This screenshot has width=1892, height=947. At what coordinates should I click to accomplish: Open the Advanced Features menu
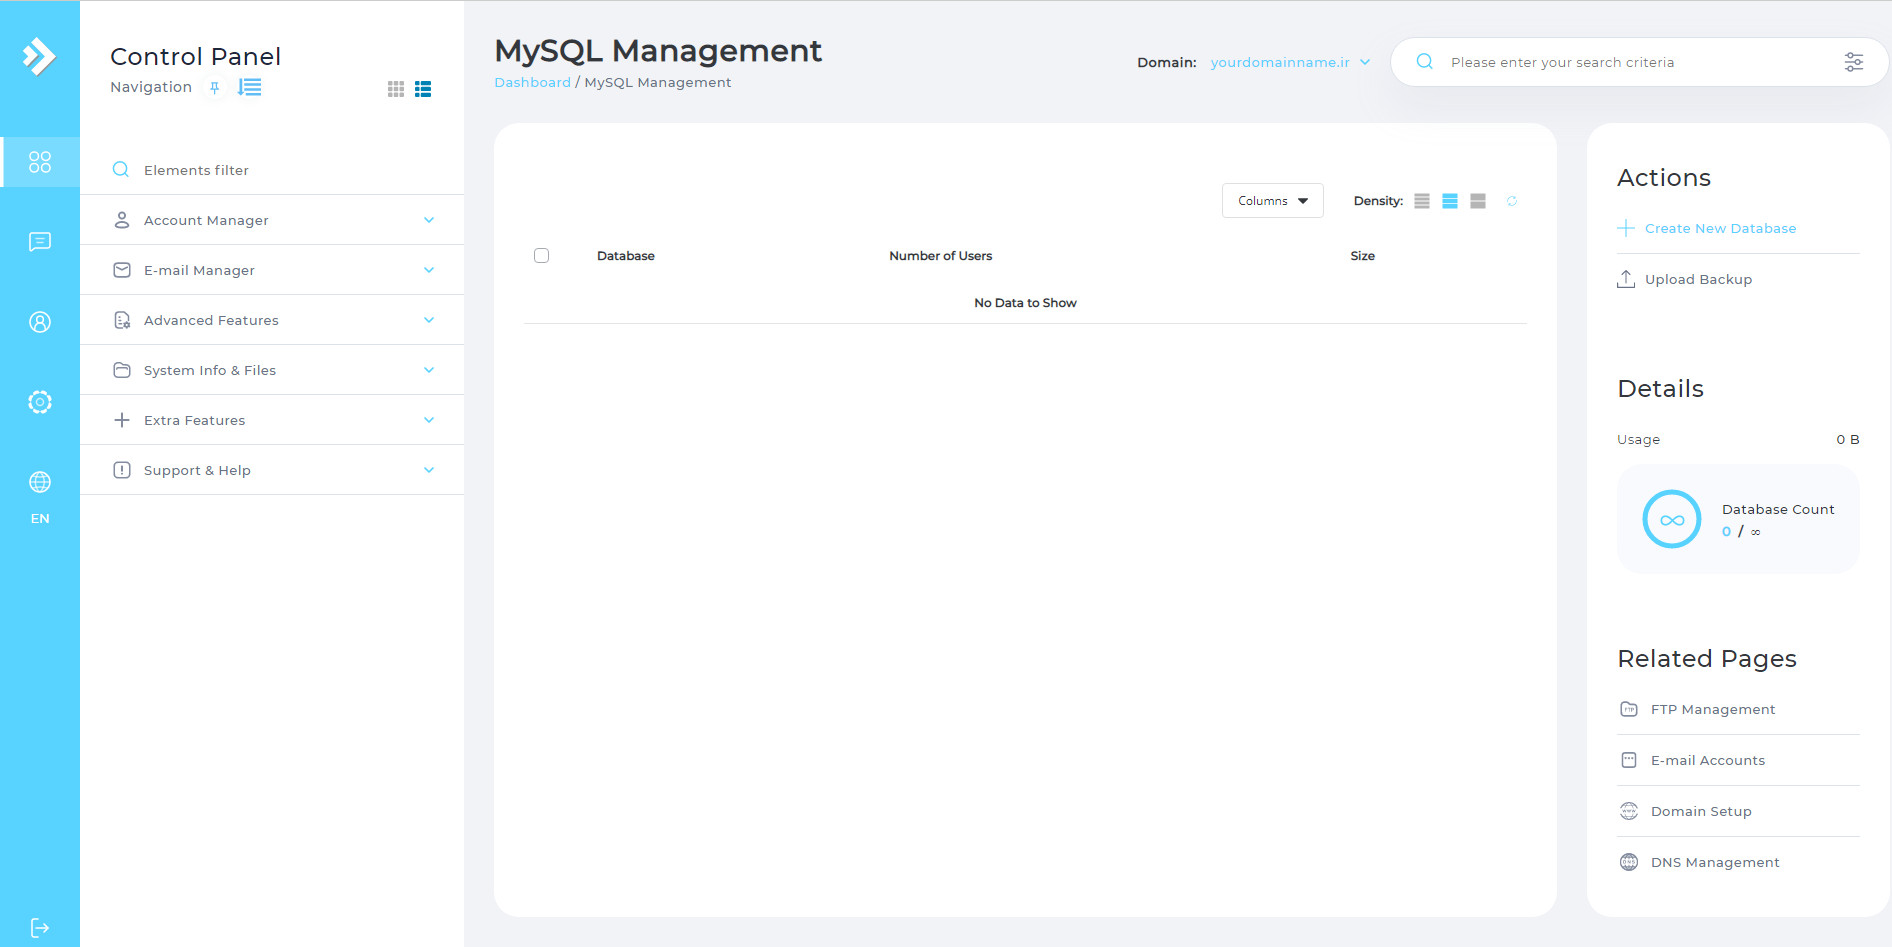tap(272, 320)
